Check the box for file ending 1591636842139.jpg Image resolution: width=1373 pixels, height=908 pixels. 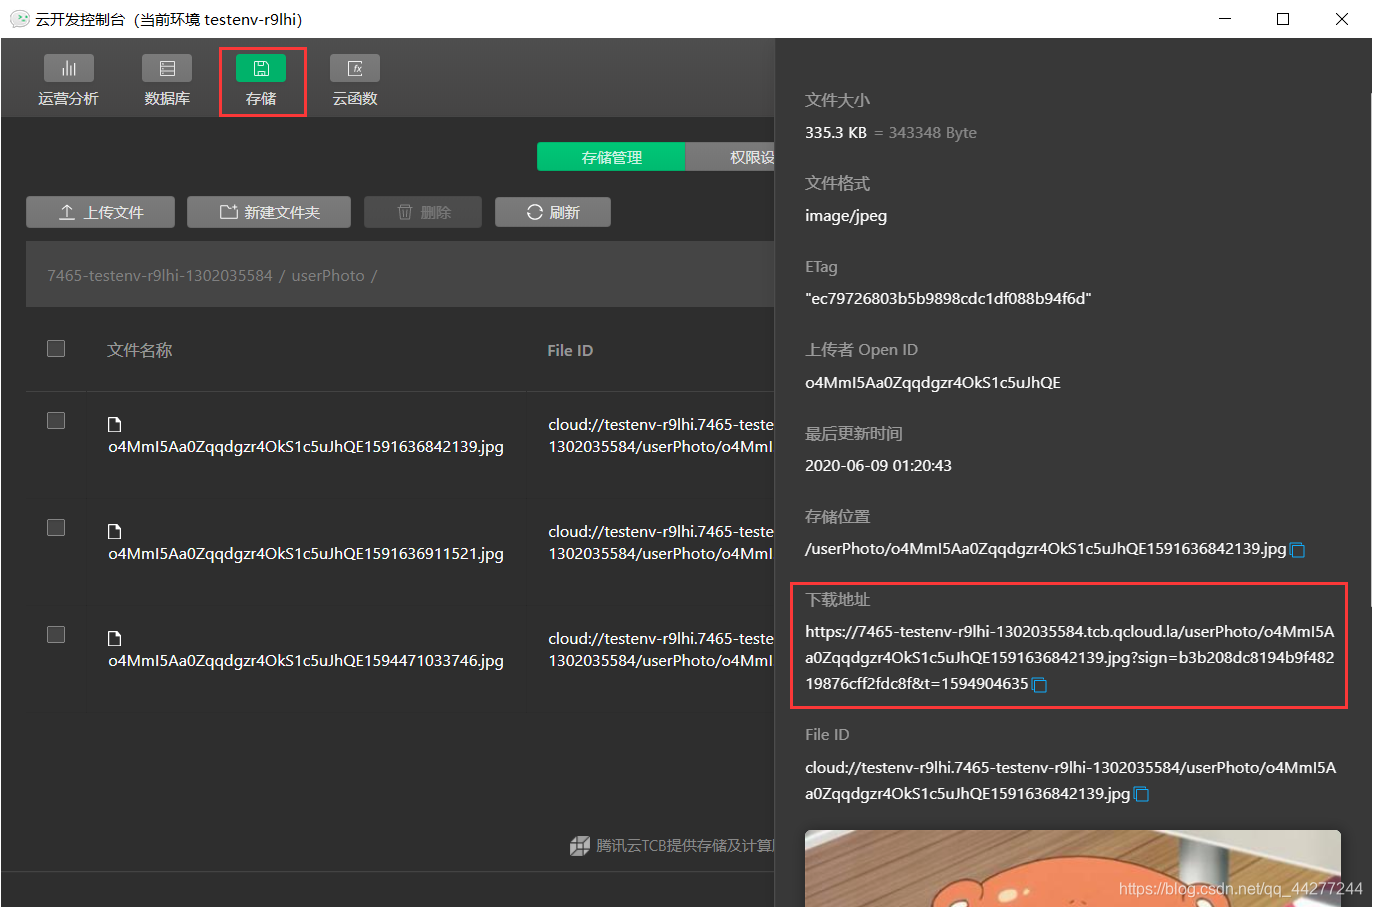[56, 420]
